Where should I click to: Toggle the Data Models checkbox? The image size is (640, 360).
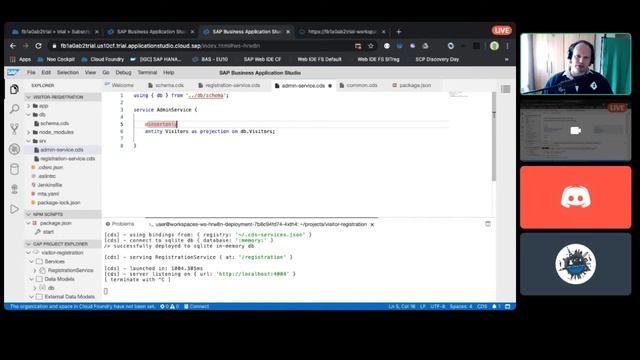pyautogui.click(x=40, y=279)
